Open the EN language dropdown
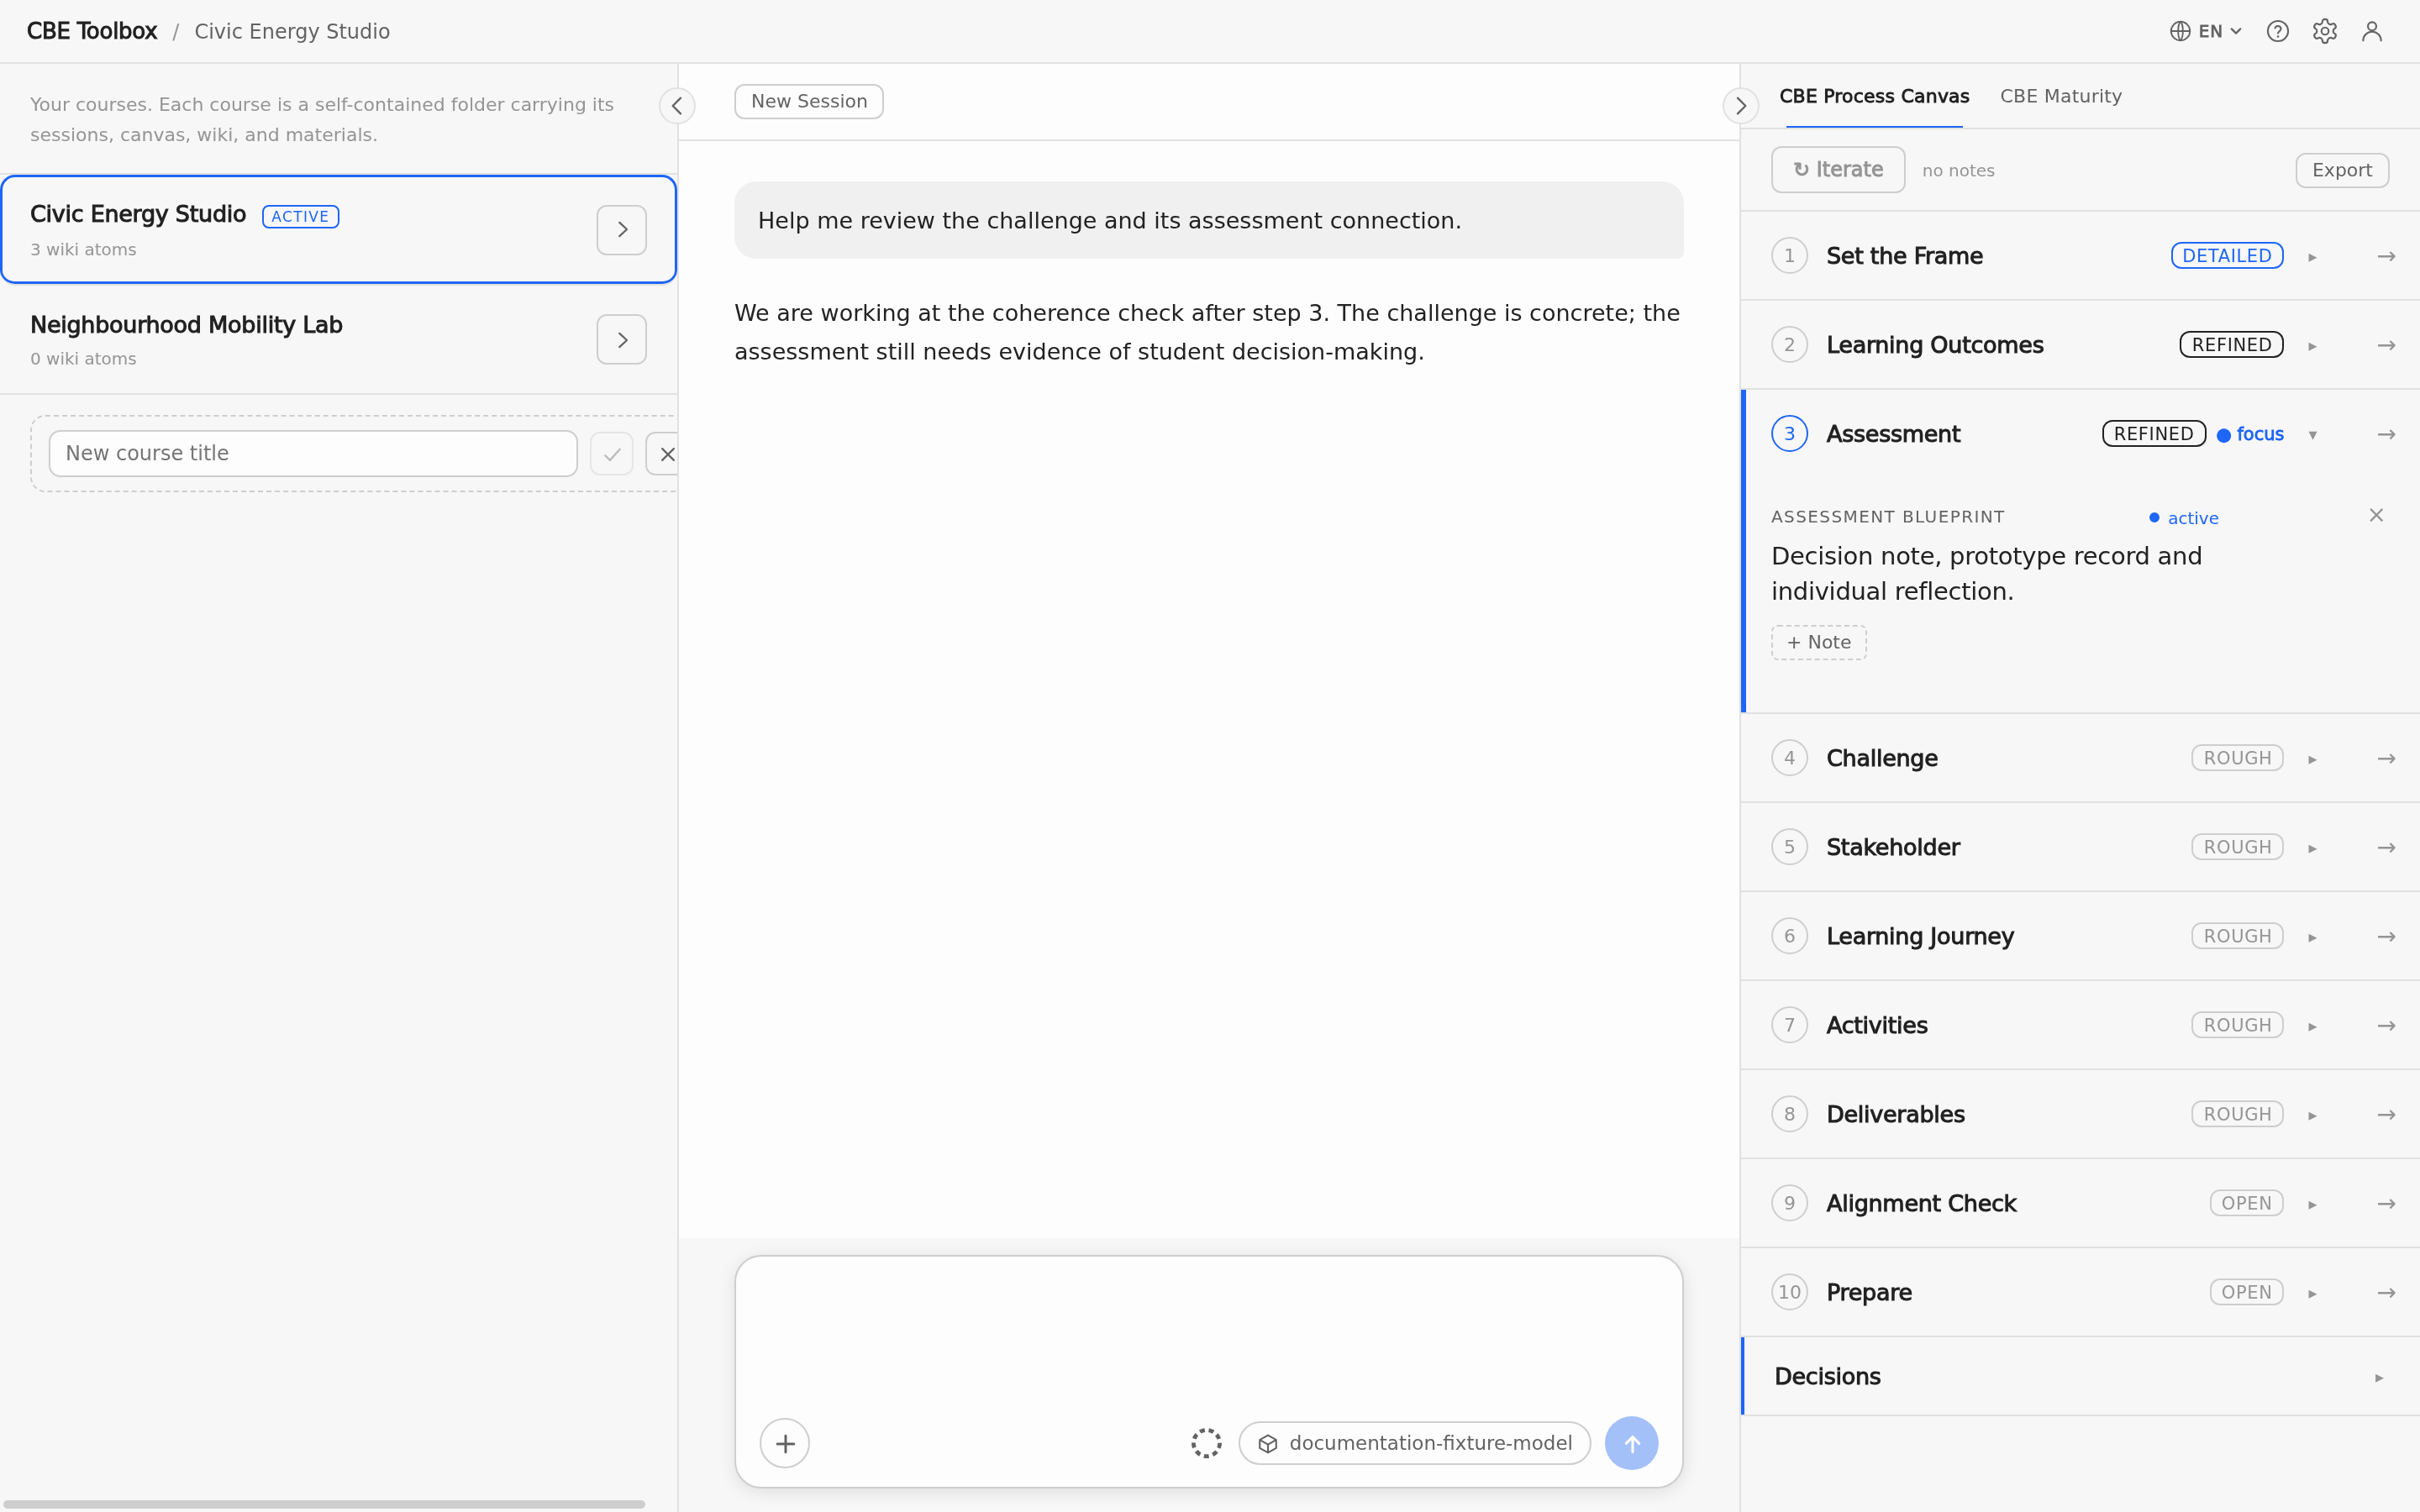The image size is (2420, 1512). pyautogui.click(x=2205, y=31)
